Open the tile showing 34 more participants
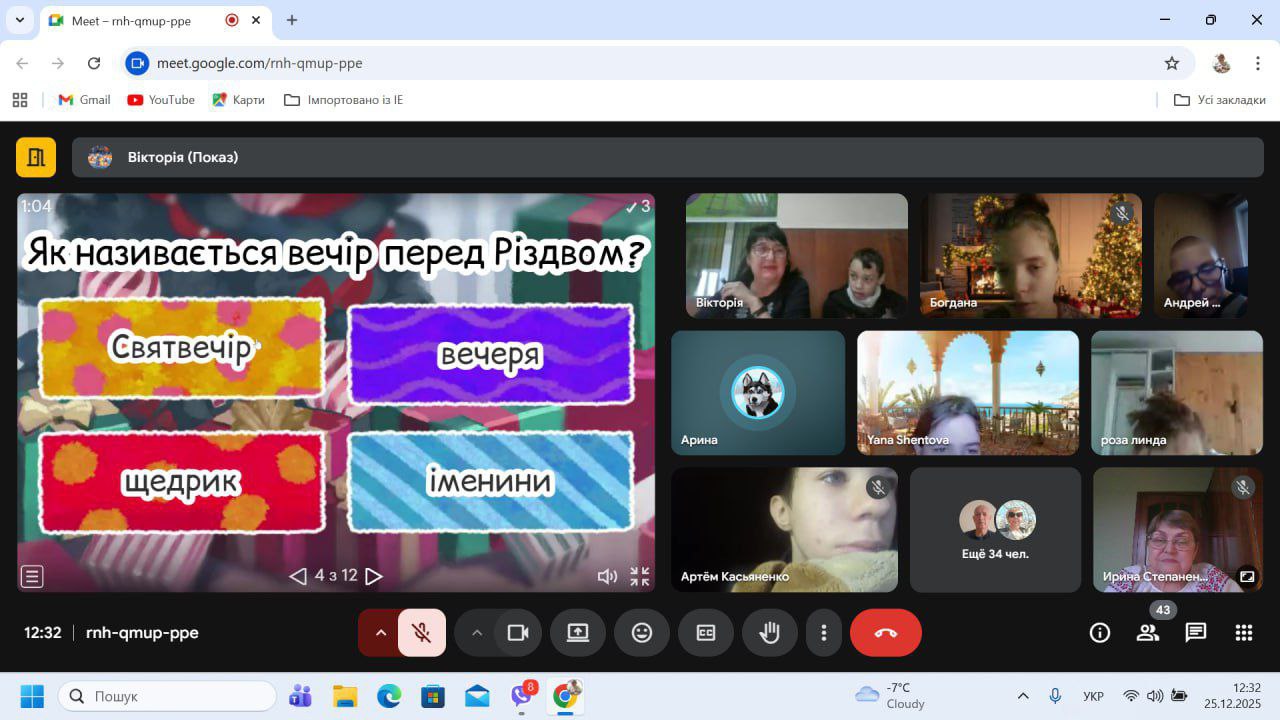 (995, 530)
